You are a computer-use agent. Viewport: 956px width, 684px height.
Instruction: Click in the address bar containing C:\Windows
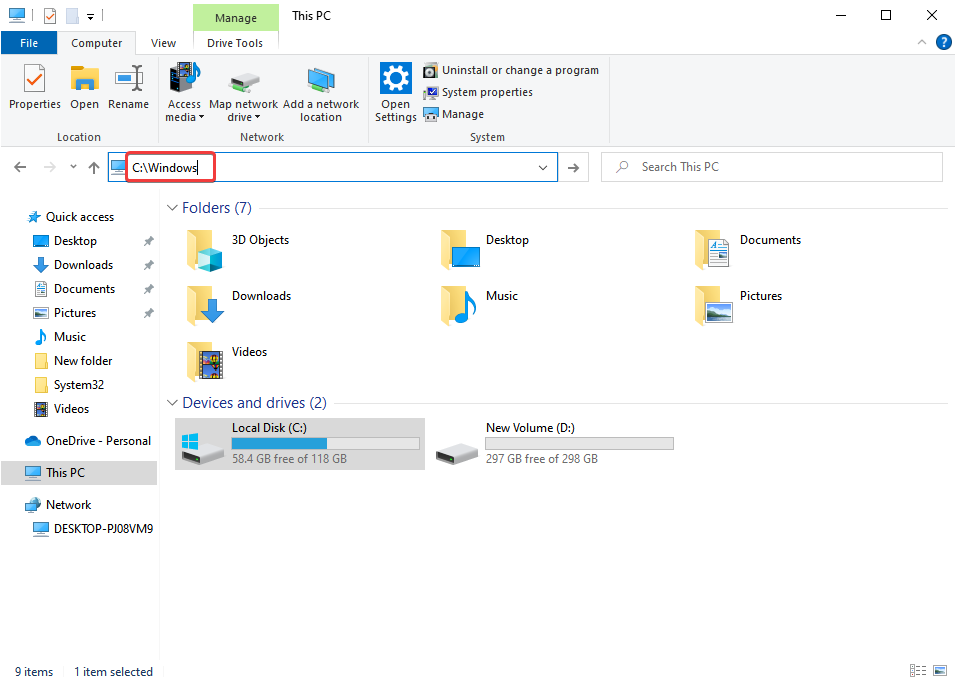[332, 167]
